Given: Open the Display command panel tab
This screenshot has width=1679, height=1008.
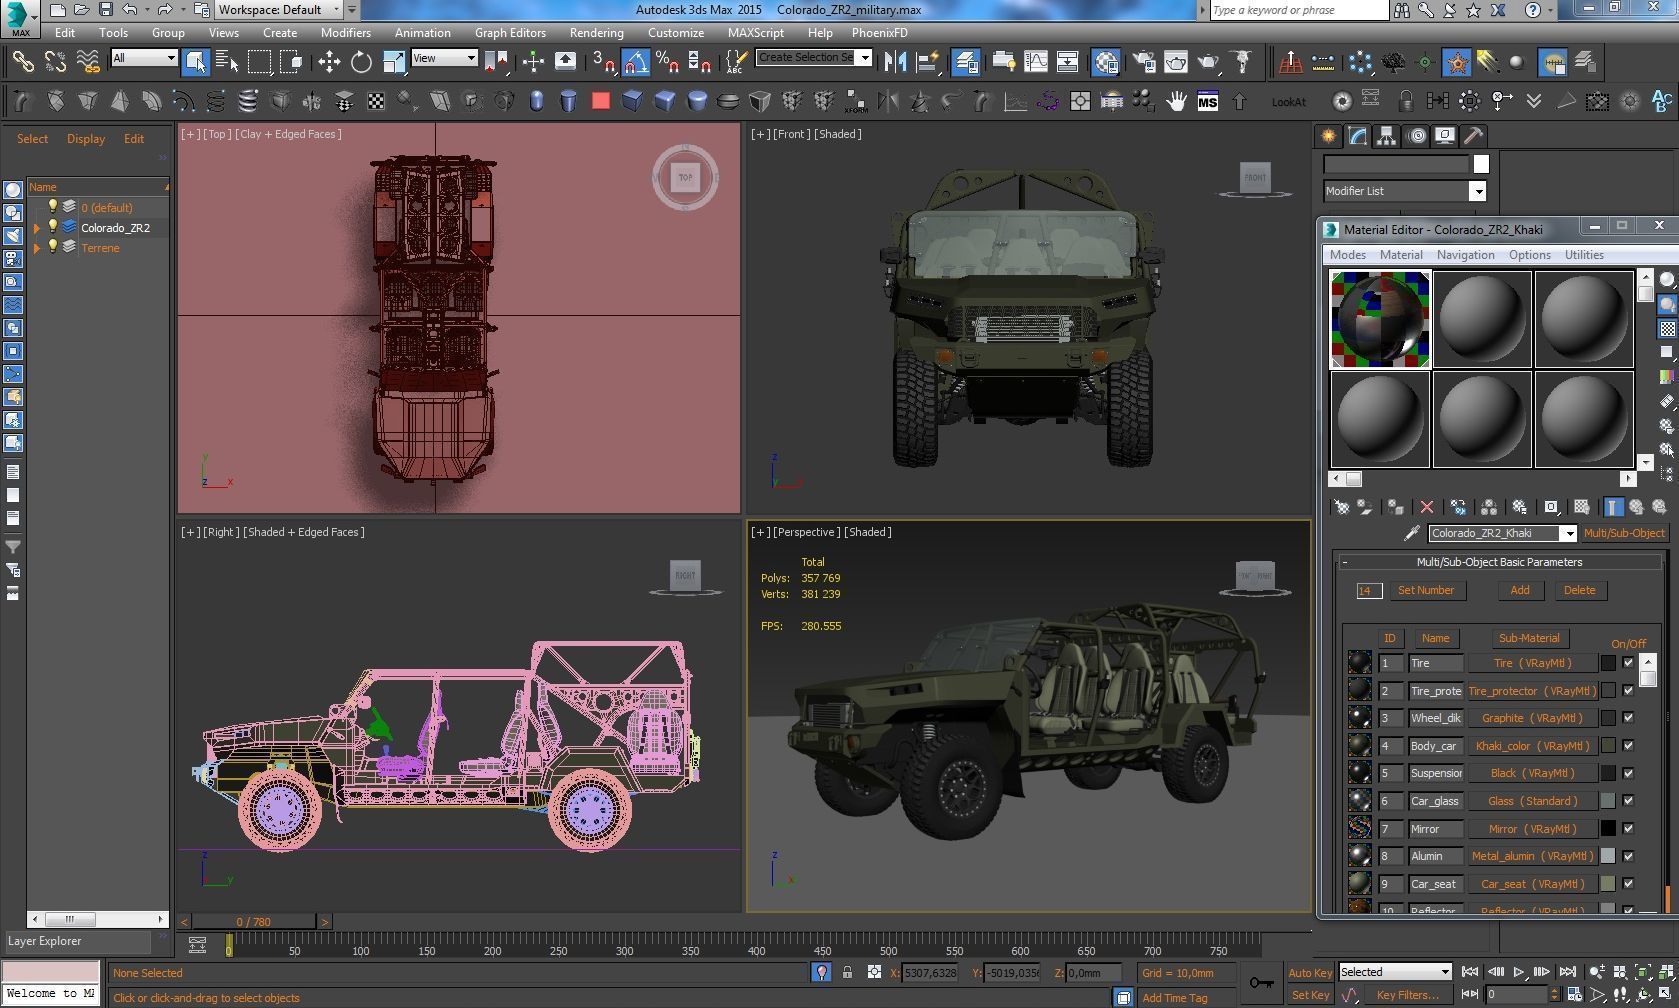Looking at the screenshot, I should (1444, 136).
